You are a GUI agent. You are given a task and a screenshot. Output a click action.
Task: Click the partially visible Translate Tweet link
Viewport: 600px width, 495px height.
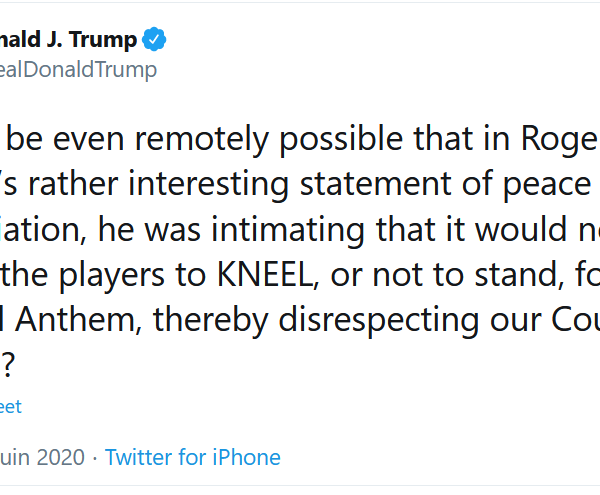tap(10, 407)
